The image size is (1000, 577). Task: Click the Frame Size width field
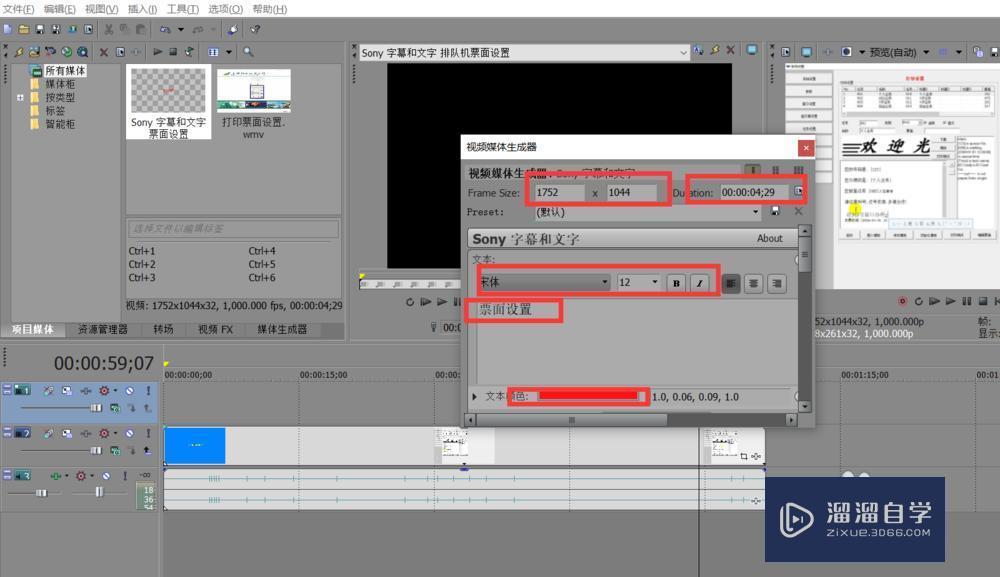pos(559,193)
